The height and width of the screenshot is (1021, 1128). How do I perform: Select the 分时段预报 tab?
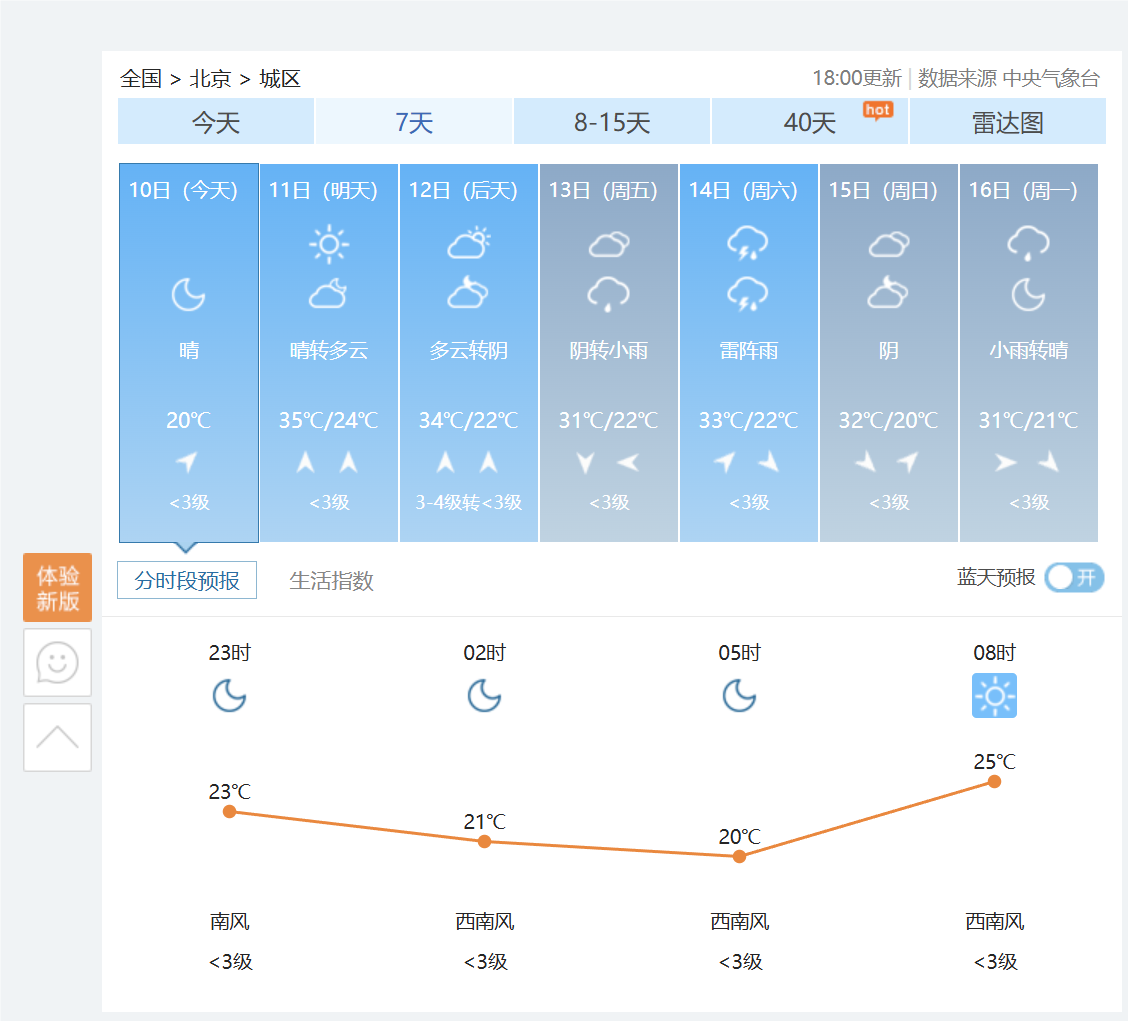tap(187, 580)
